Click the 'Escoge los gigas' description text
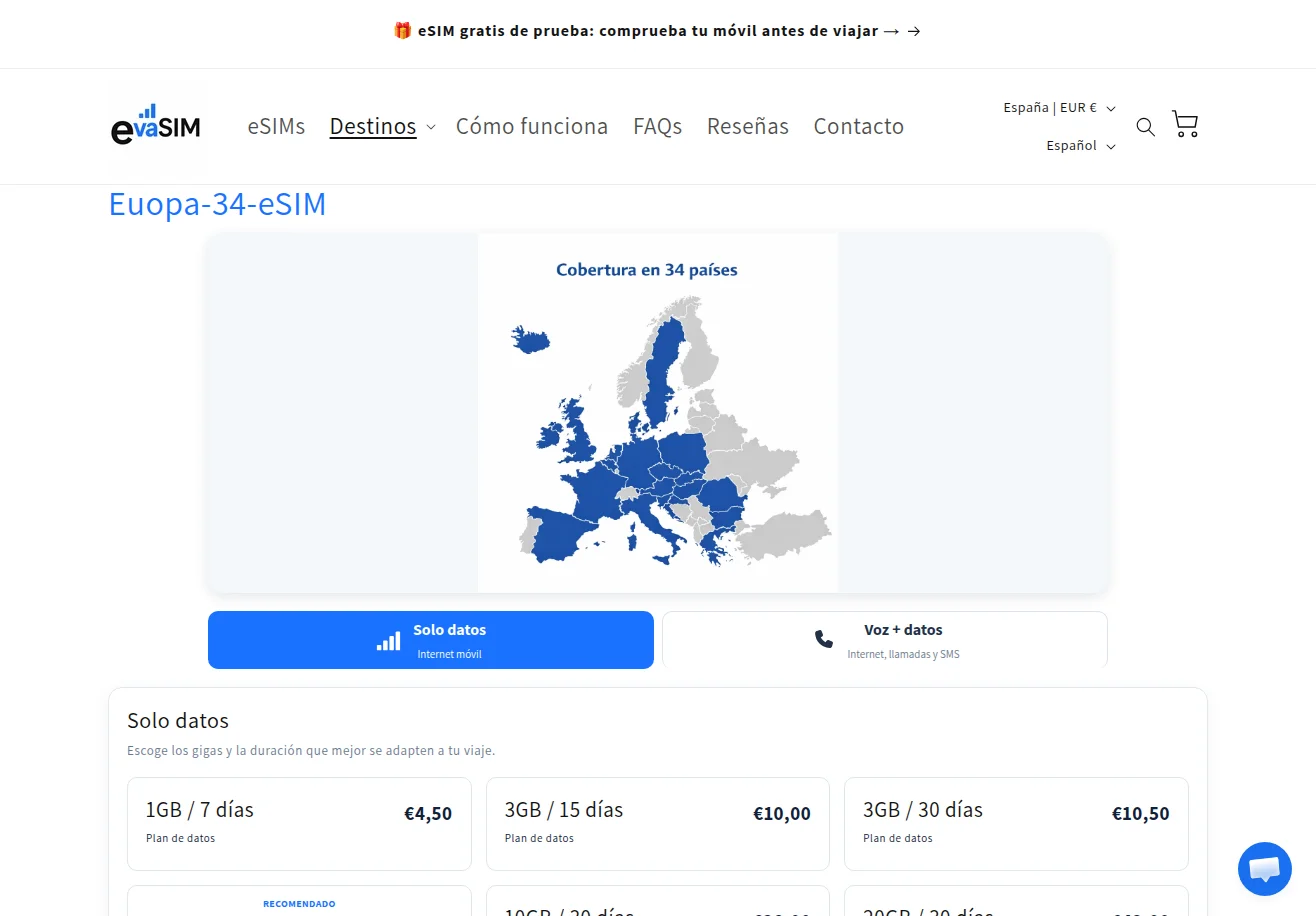Image resolution: width=1316 pixels, height=916 pixels. [x=311, y=750]
